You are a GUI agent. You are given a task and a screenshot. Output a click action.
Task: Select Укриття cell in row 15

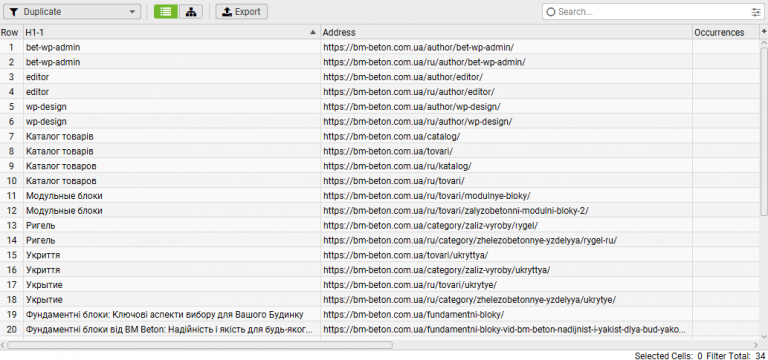point(171,255)
